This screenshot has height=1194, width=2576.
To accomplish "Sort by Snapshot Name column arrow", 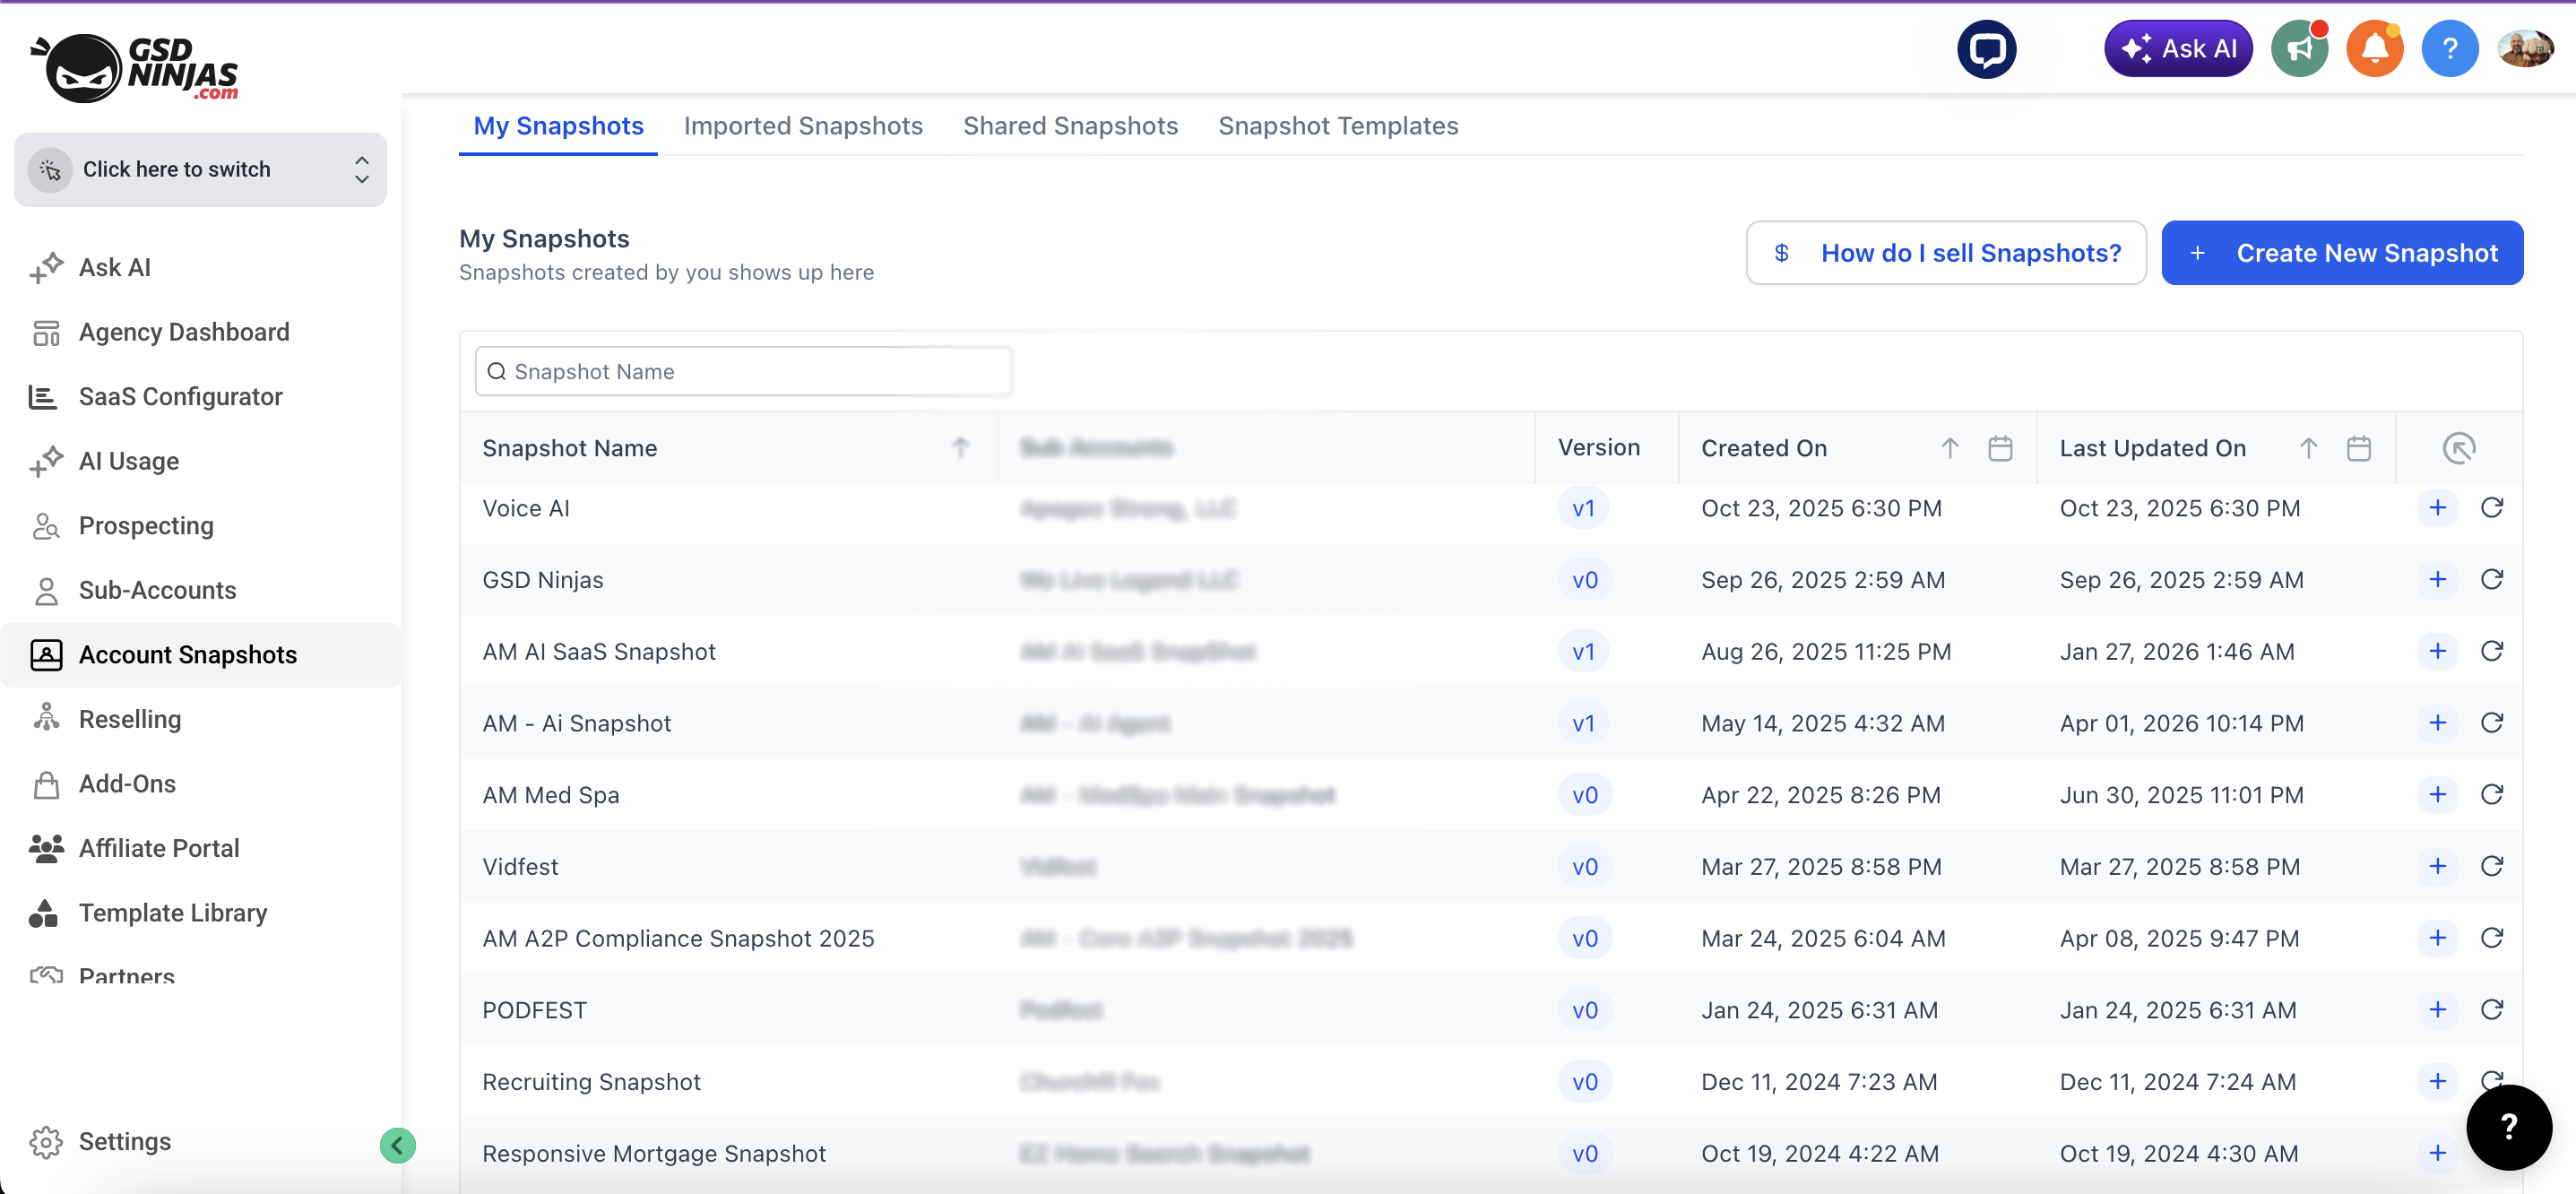I will pyautogui.click(x=960, y=448).
